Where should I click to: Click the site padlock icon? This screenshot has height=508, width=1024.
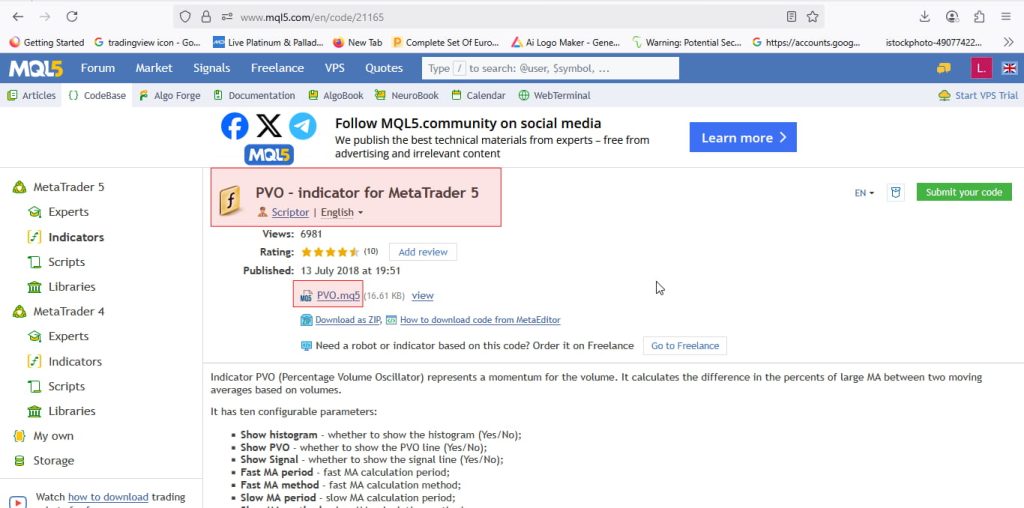[x=206, y=17]
